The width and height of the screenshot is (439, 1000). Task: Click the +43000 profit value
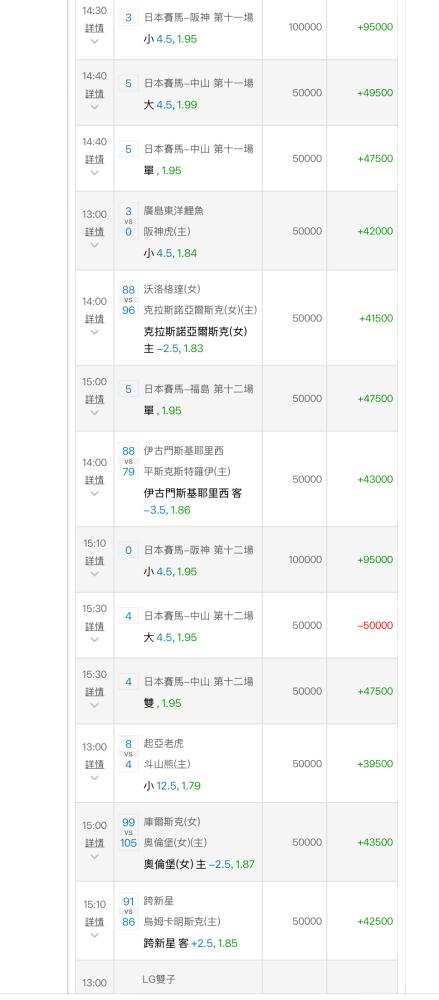(375, 479)
